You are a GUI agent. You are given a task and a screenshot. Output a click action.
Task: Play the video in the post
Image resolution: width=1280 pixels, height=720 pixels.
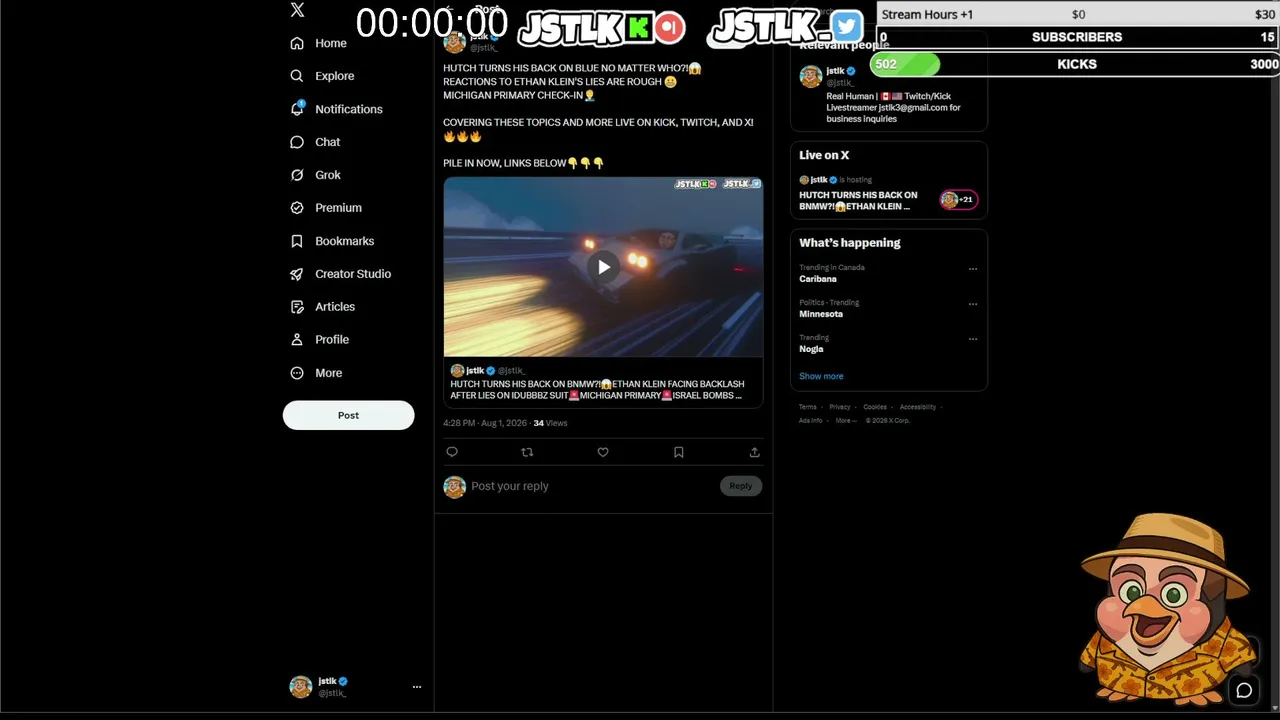pyautogui.click(x=603, y=267)
